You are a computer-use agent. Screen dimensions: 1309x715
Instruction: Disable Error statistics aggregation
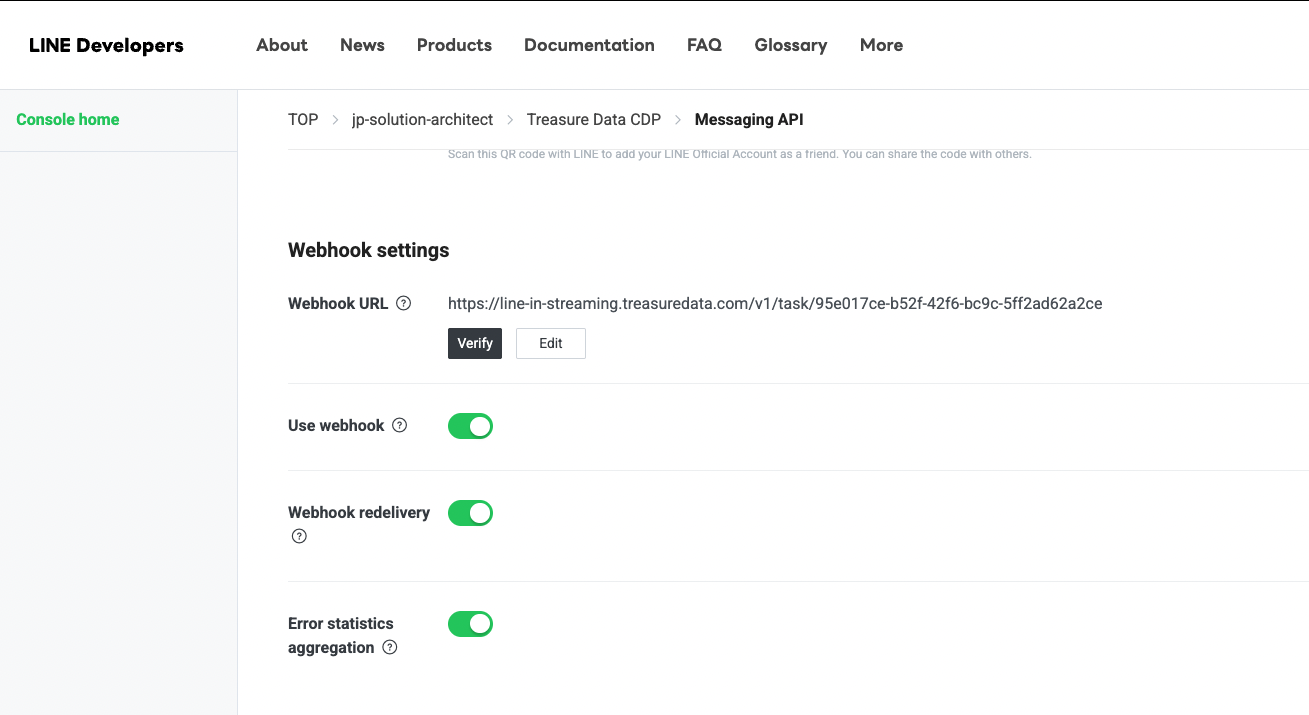pyautogui.click(x=470, y=624)
